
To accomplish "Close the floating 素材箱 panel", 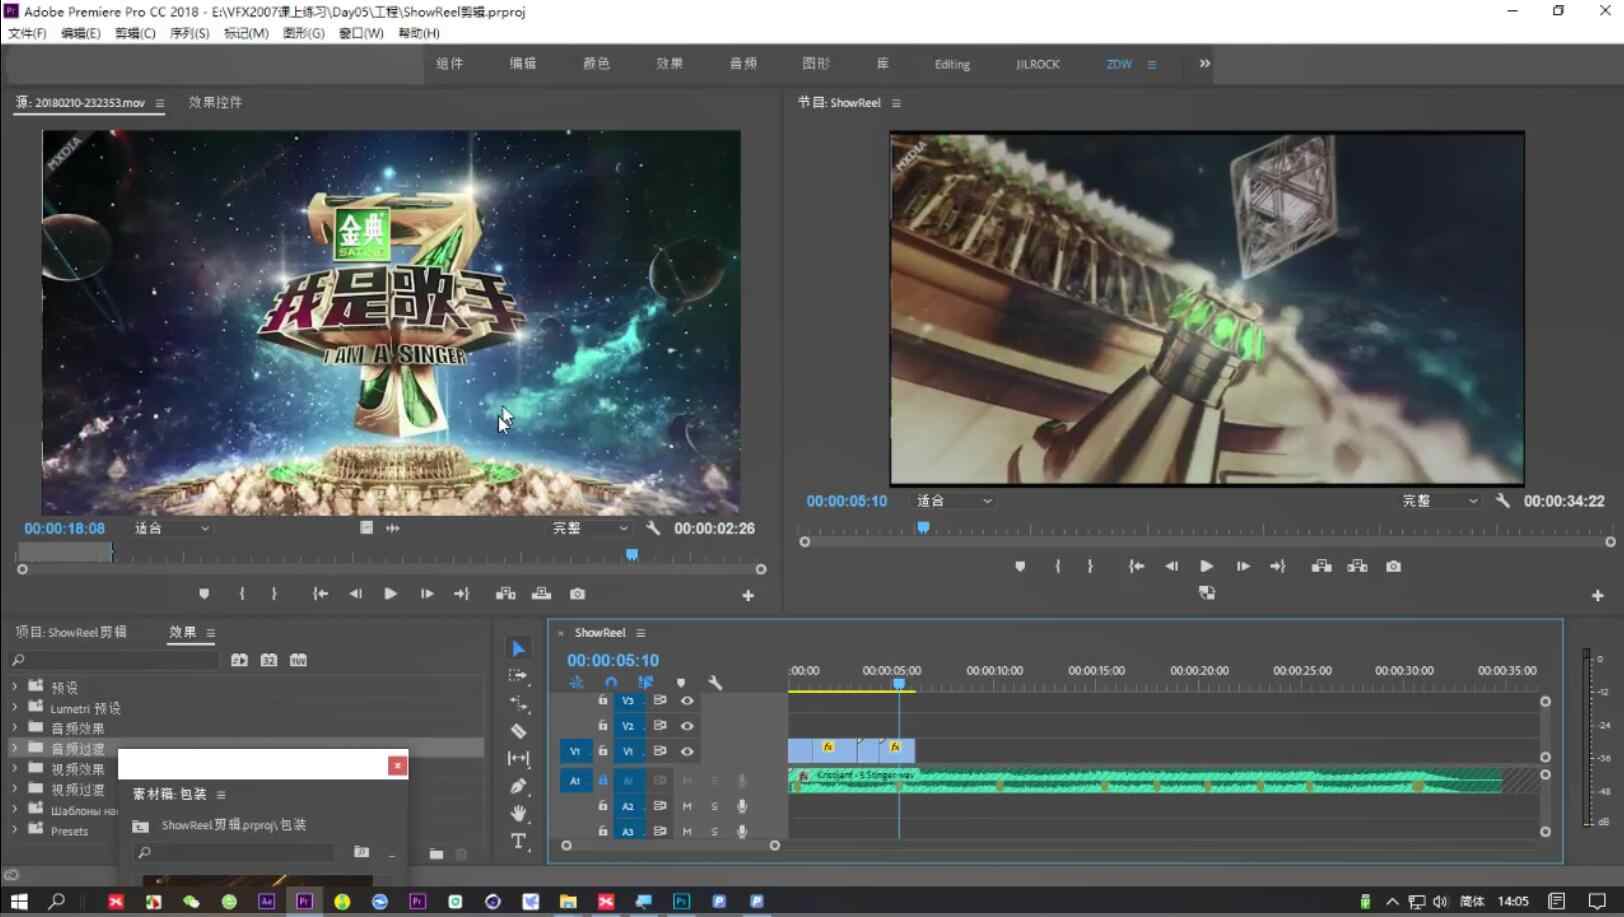I will click(x=397, y=765).
